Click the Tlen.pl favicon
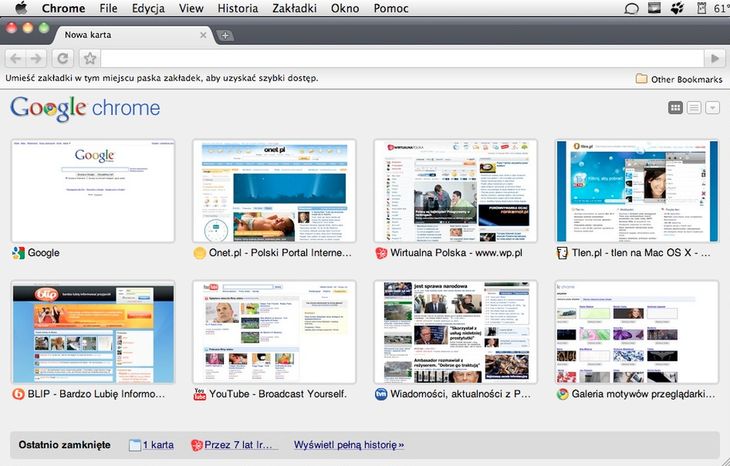This screenshot has width=730, height=466. point(562,253)
